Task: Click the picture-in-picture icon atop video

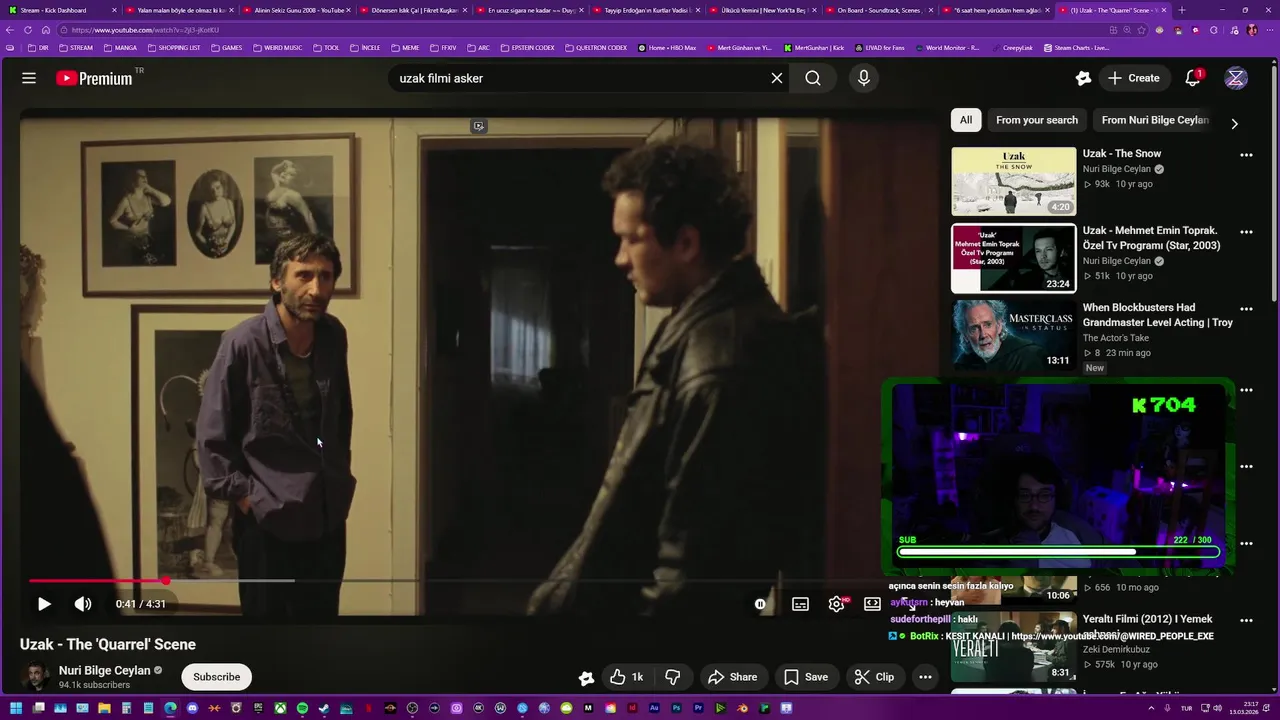Action: 479,126
